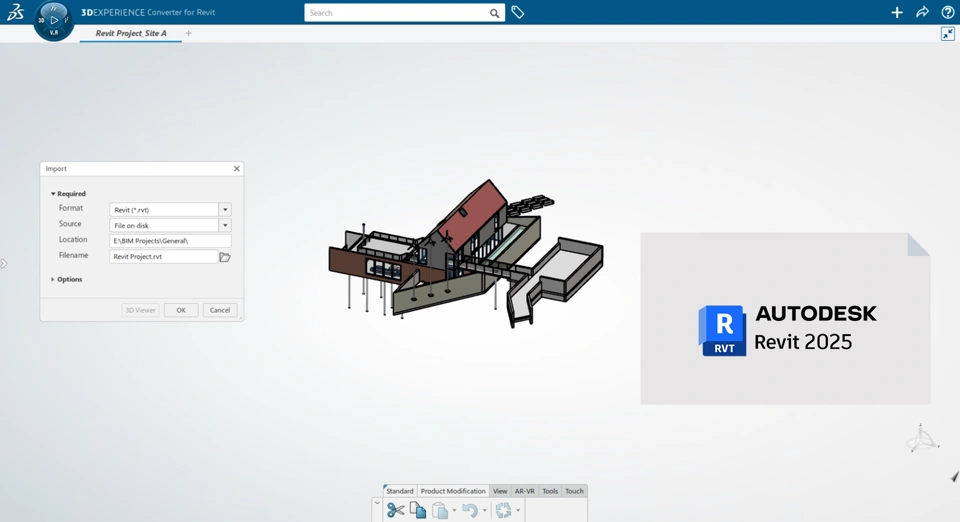The width and height of the screenshot is (960, 522).
Task: Open the compass play button
Action: (54, 20)
